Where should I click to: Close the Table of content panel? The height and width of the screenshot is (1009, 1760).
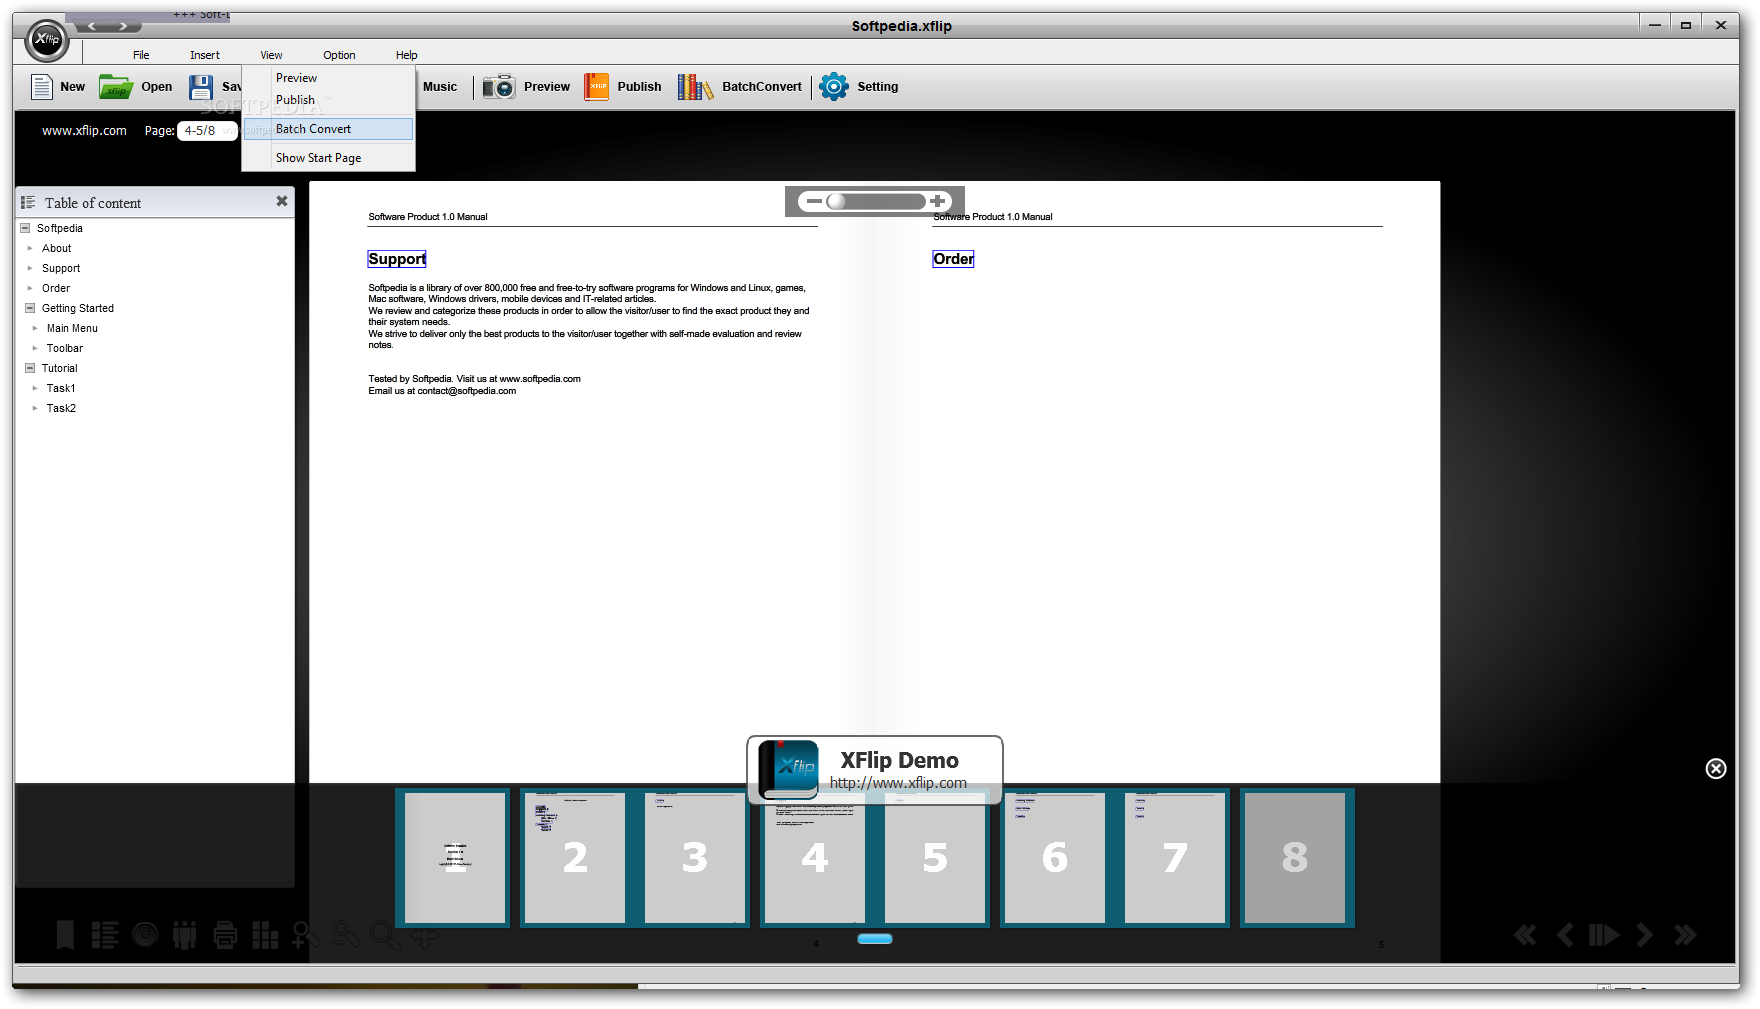282,201
